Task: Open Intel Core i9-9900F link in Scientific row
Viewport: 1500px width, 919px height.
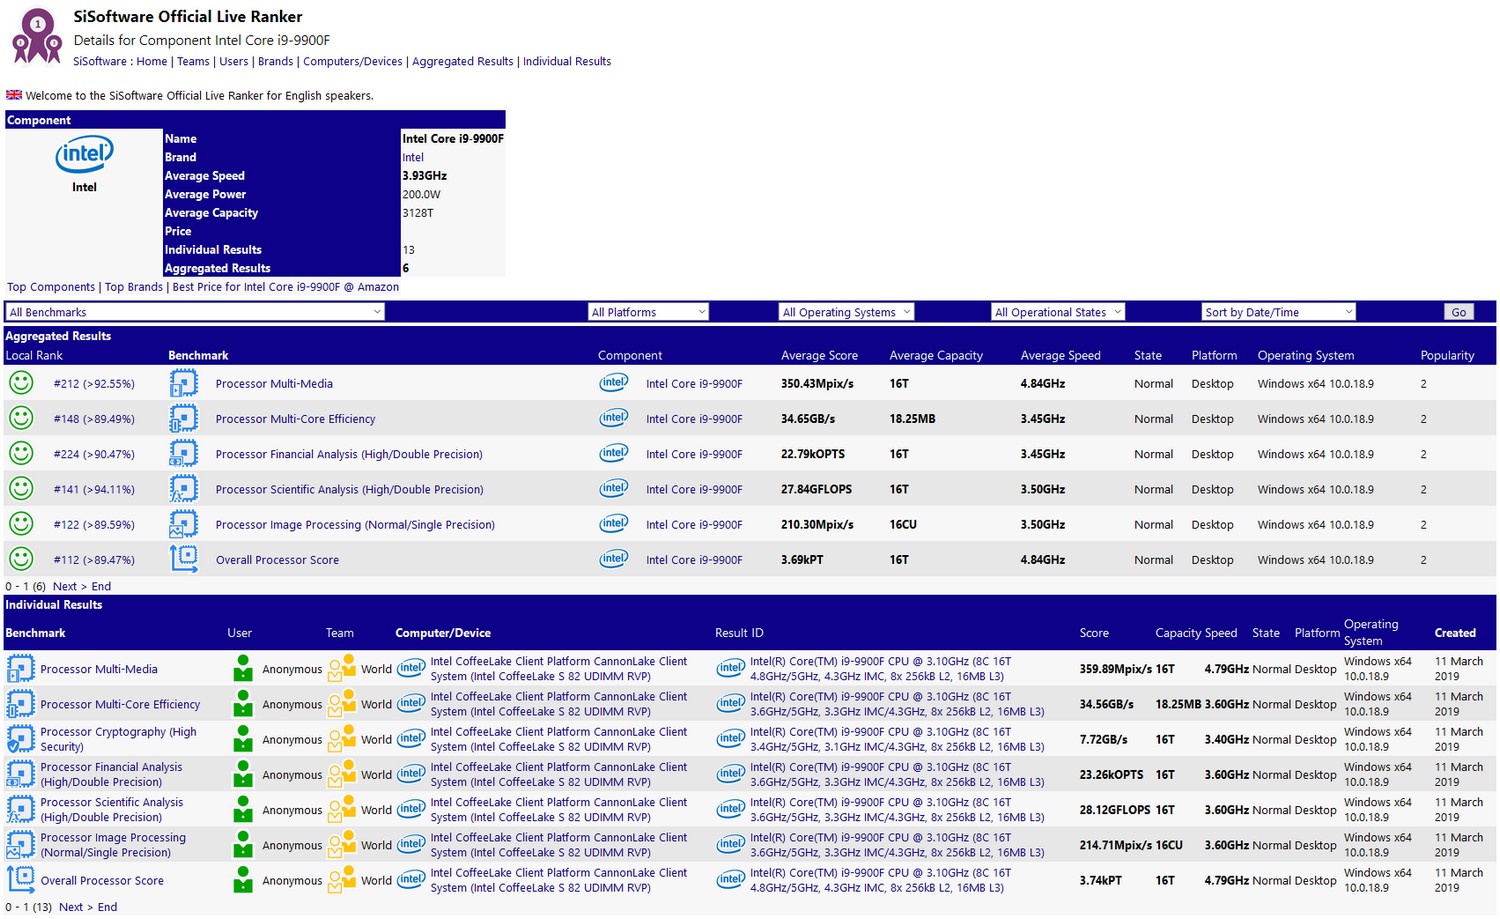Action: point(694,490)
